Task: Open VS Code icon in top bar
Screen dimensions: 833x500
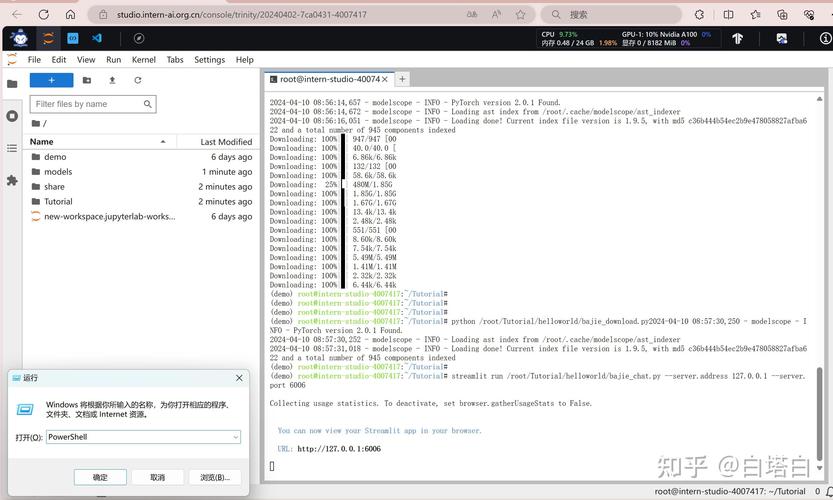Action: click(97, 38)
